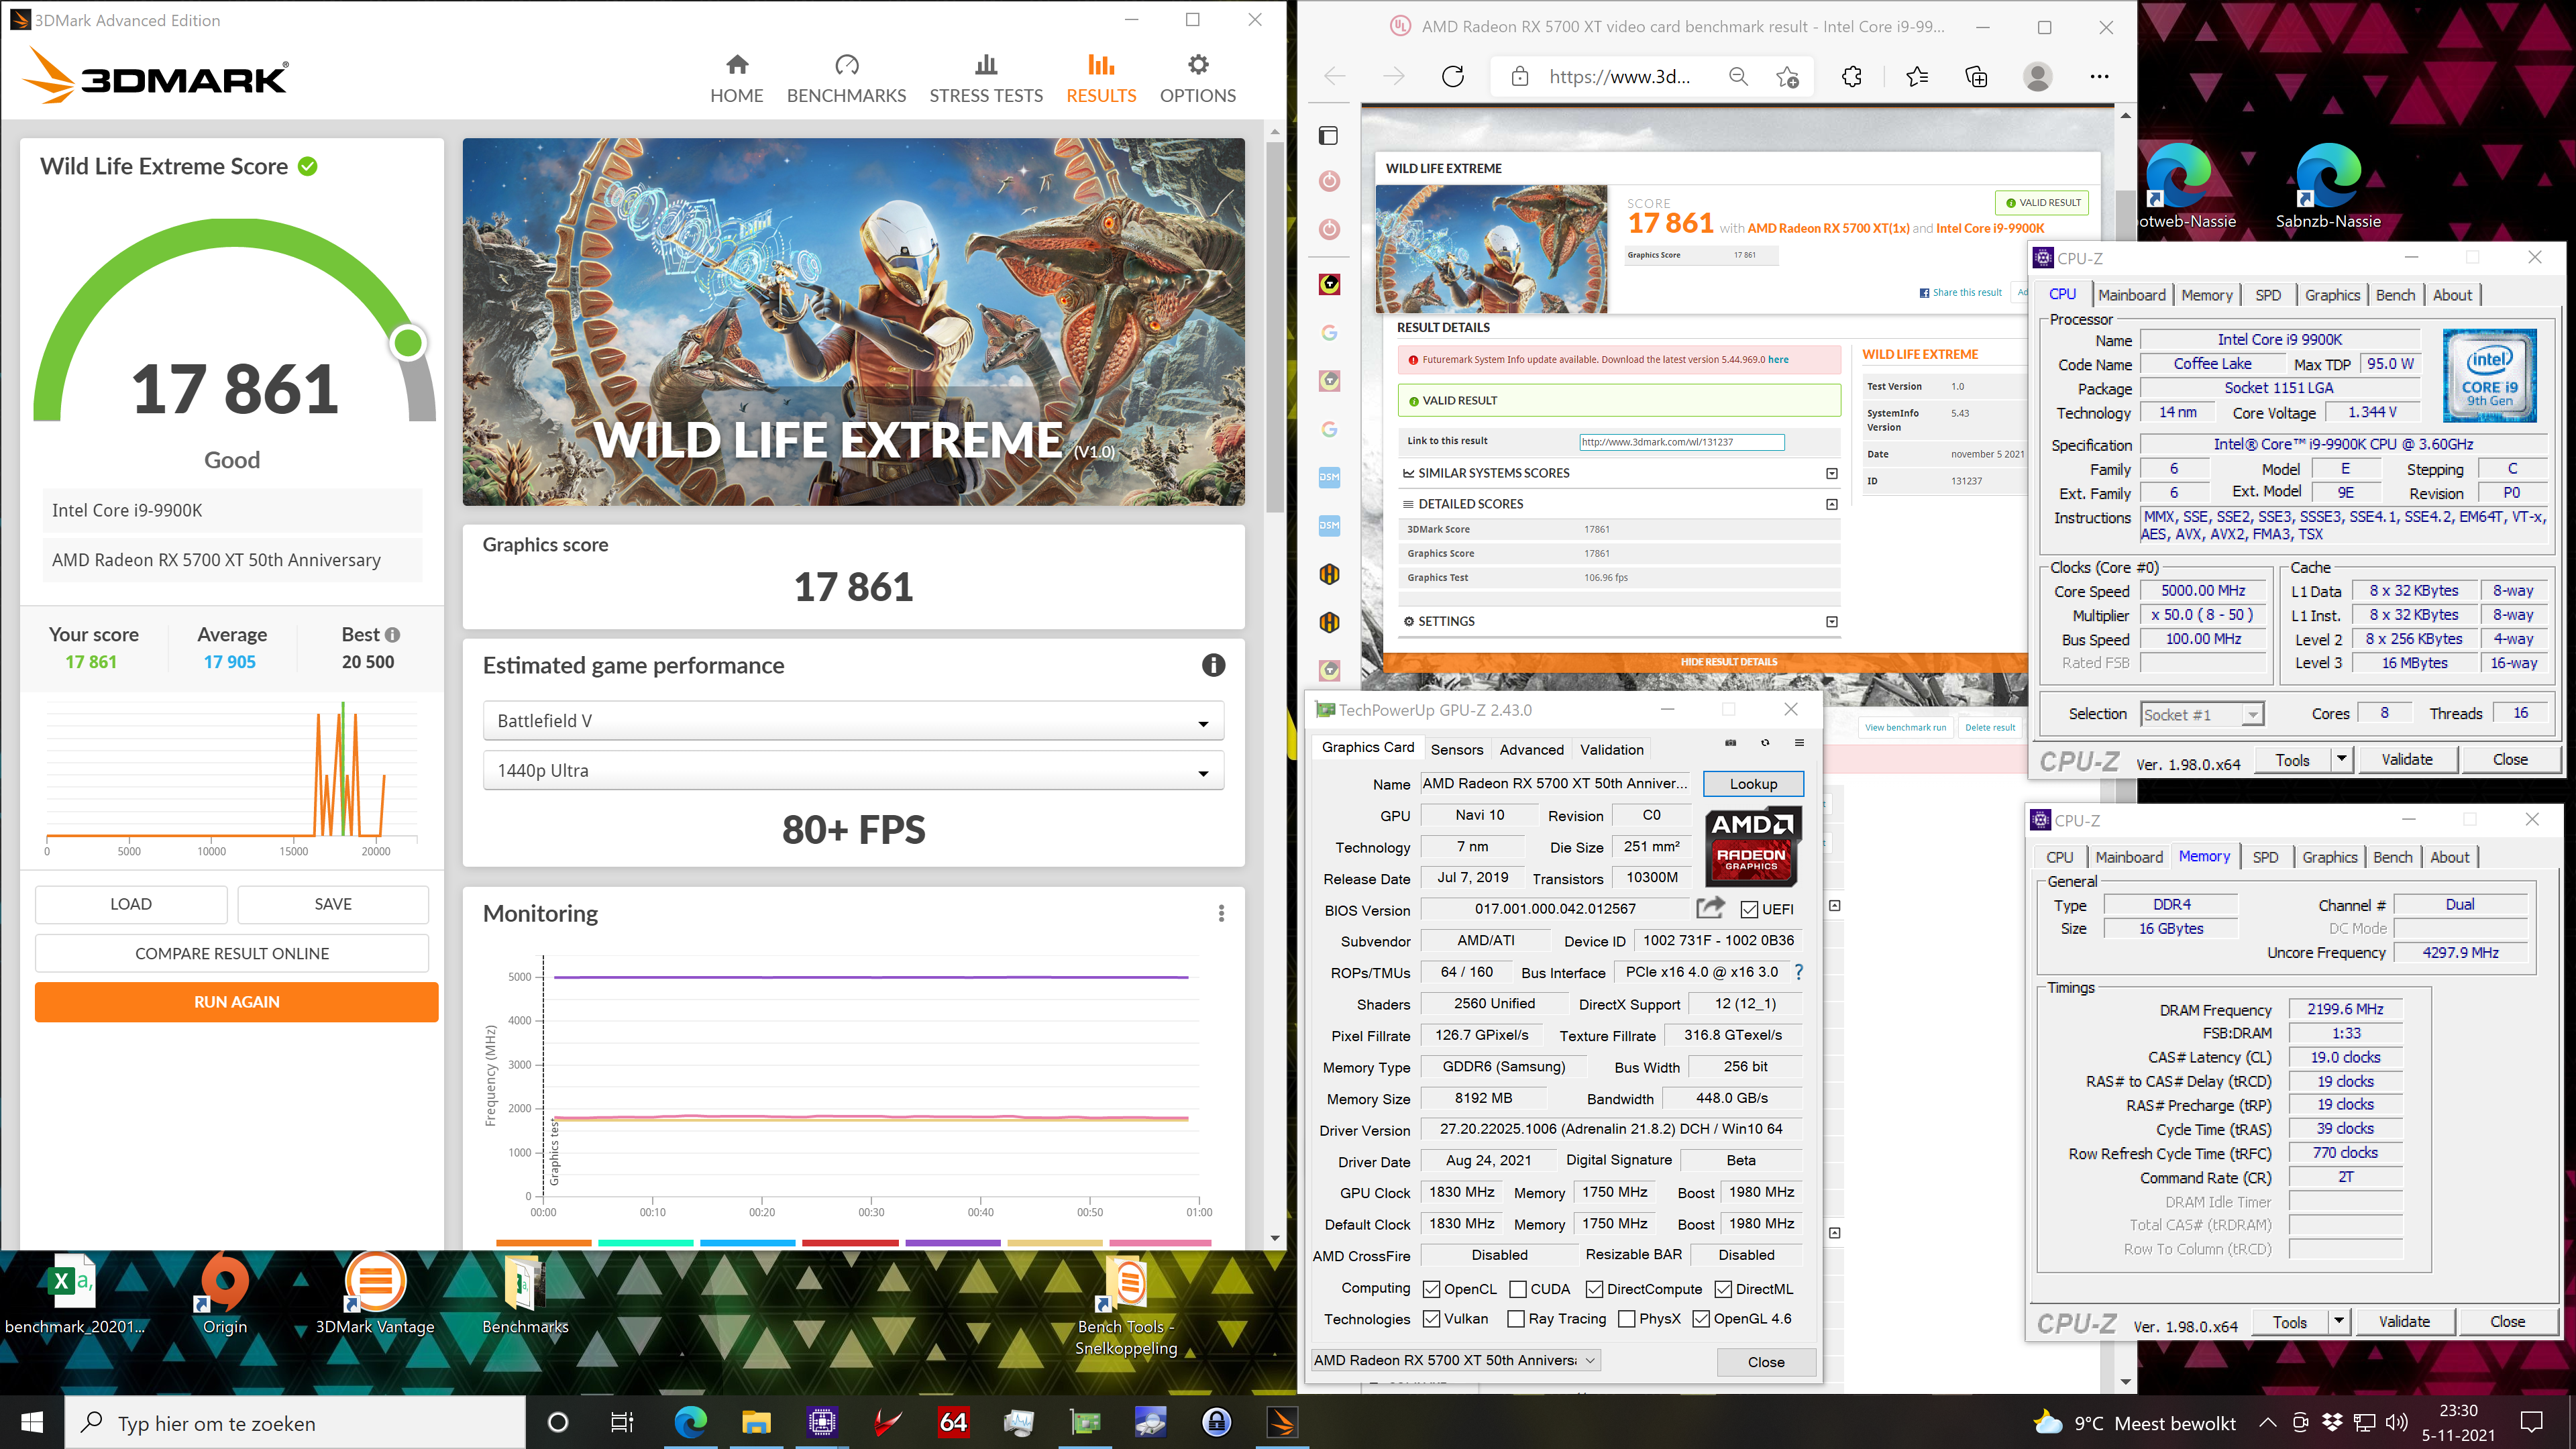The image size is (2576, 1449).
Task: Open Battlefield V game dropdown
Action: (x=853, y=721)
